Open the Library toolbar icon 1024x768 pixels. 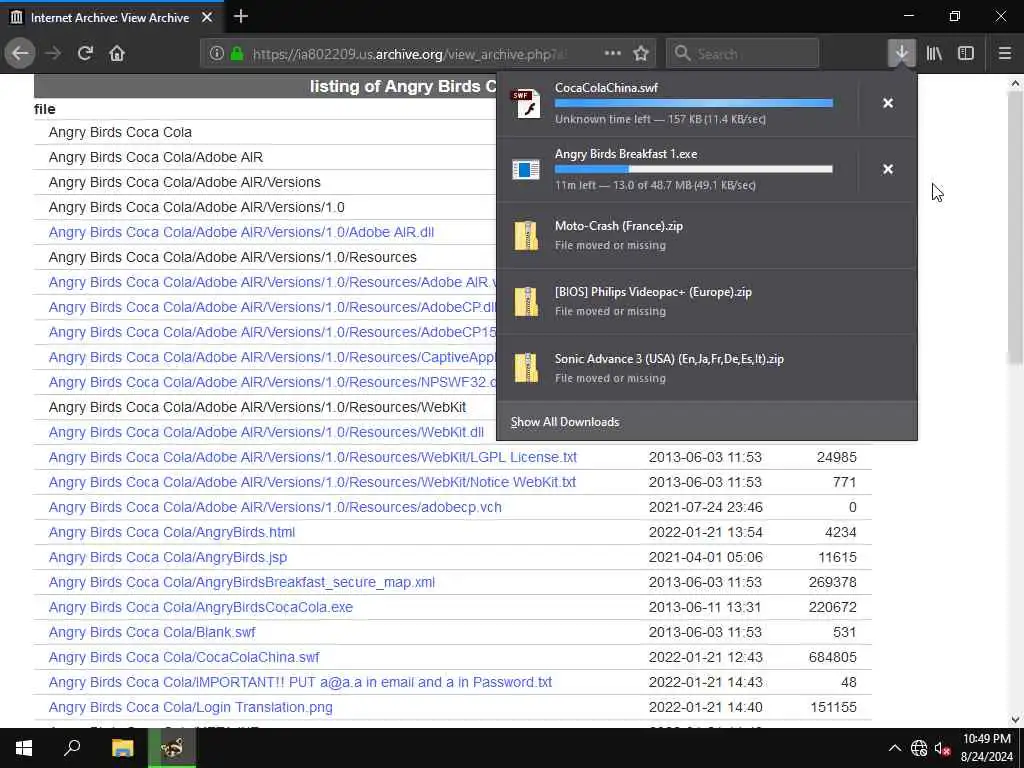934,54
